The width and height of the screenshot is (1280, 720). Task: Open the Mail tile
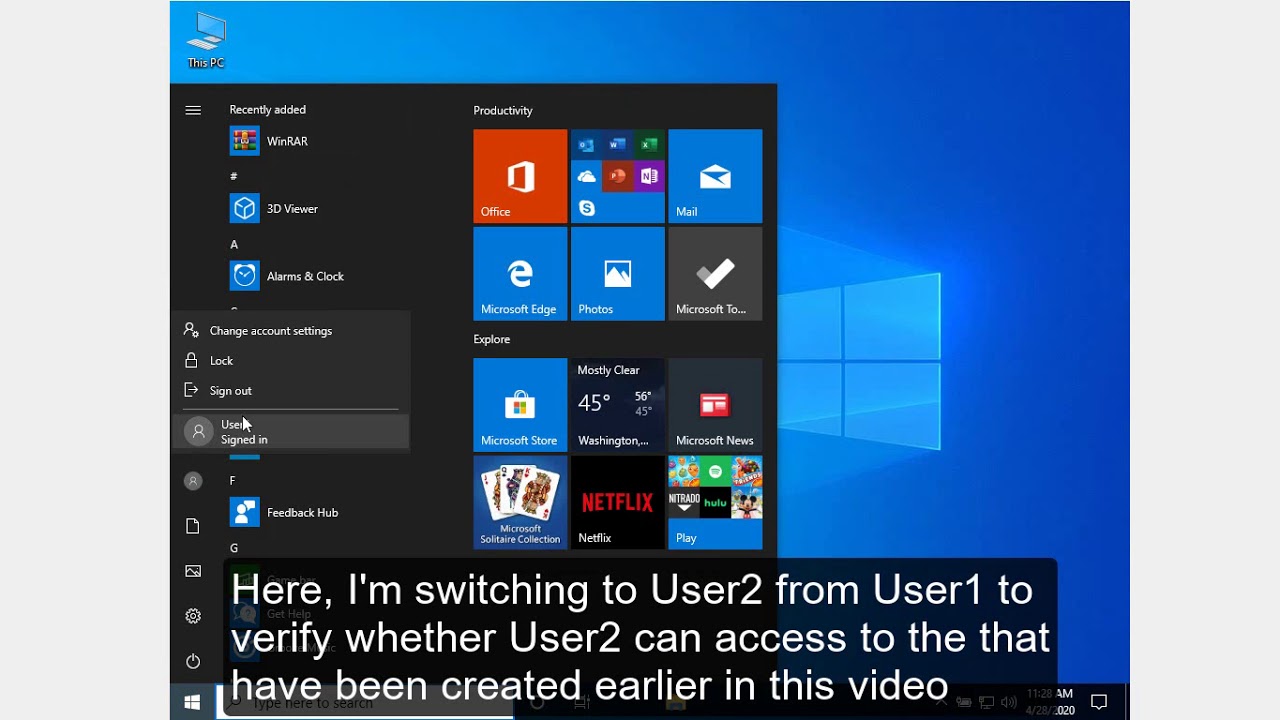[x=715, y=176]
